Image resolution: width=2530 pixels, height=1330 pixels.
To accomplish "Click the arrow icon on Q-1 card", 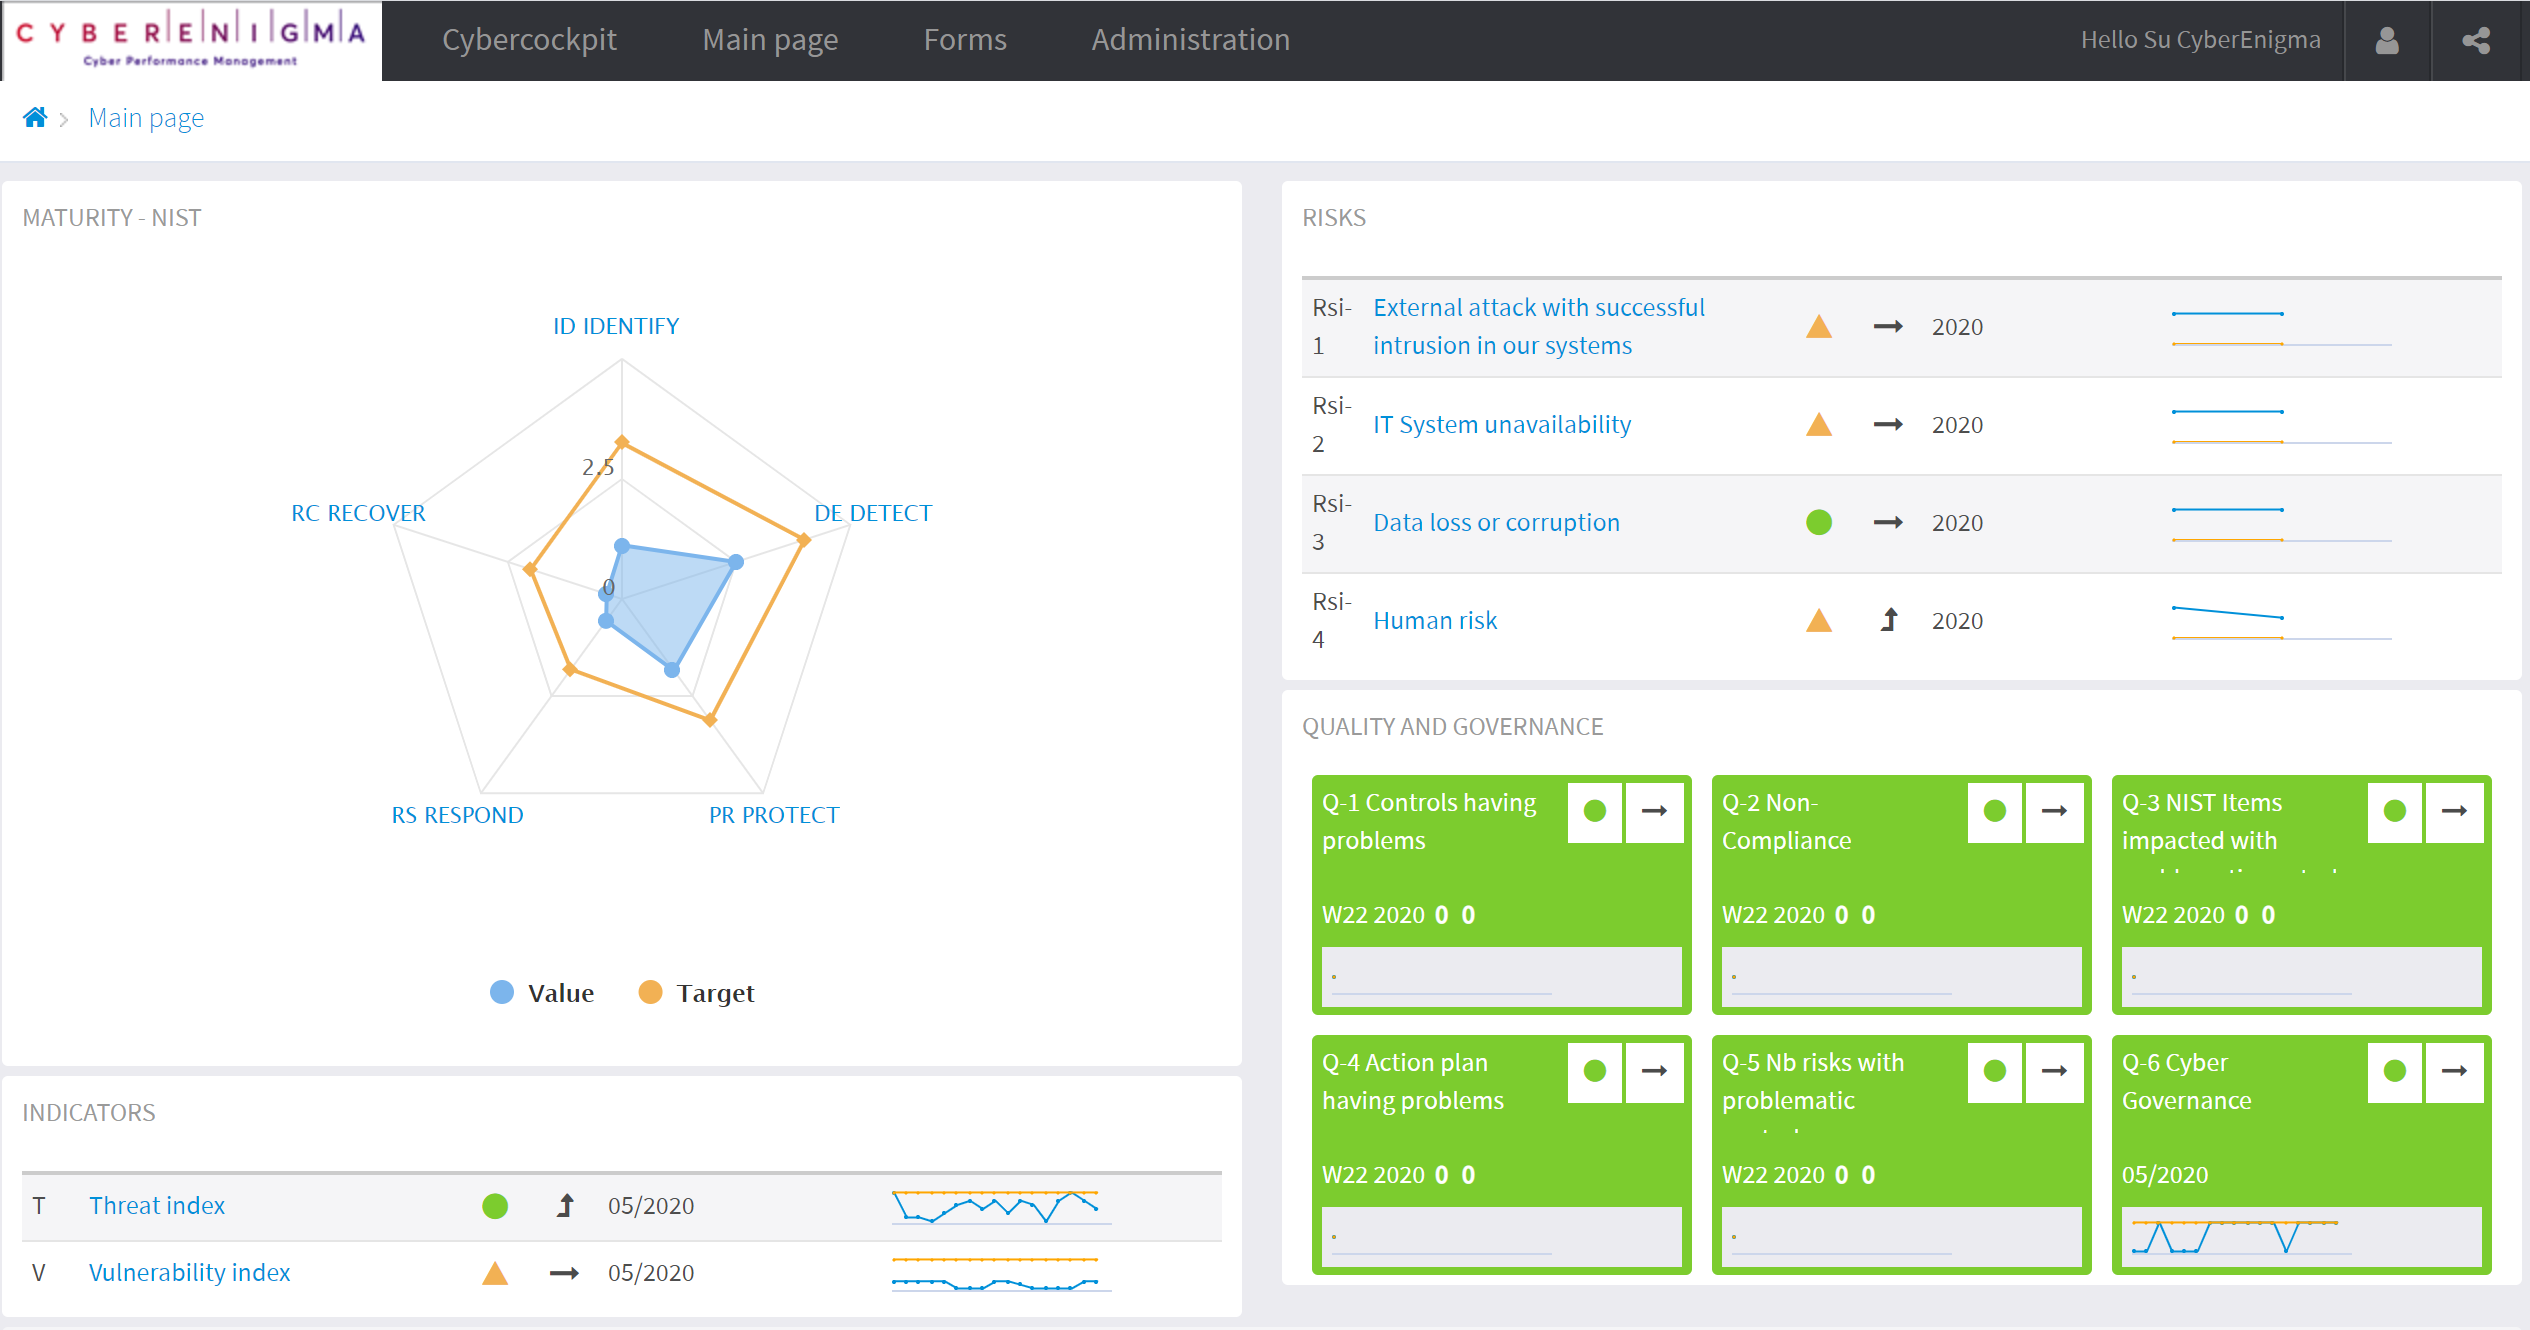I will click(1654, 811).
